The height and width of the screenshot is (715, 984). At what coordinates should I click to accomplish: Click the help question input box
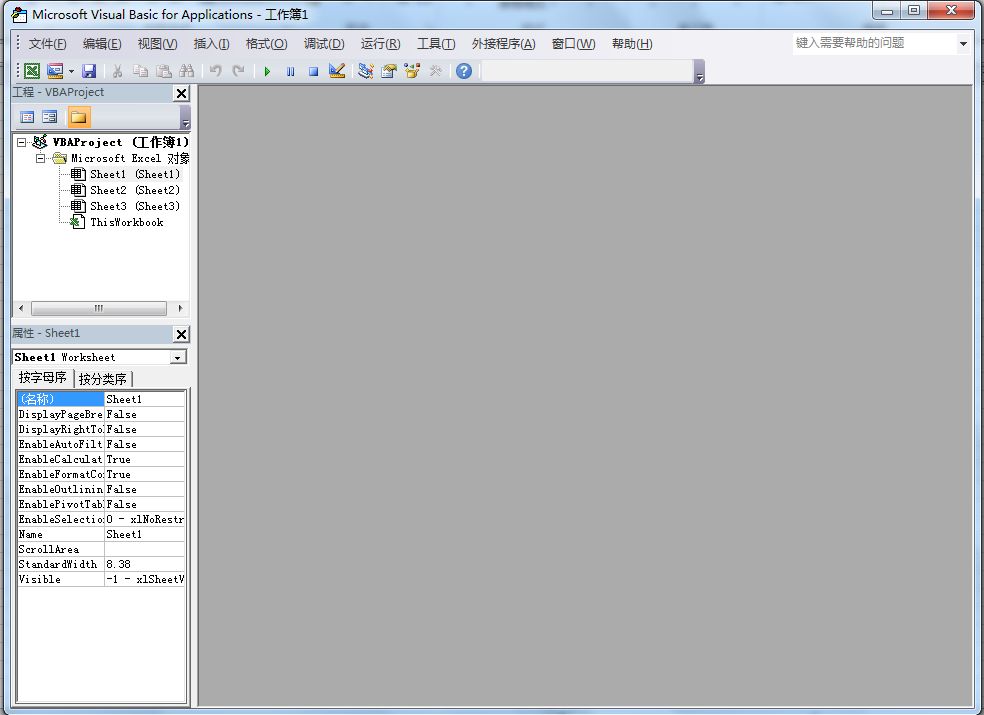874,43
